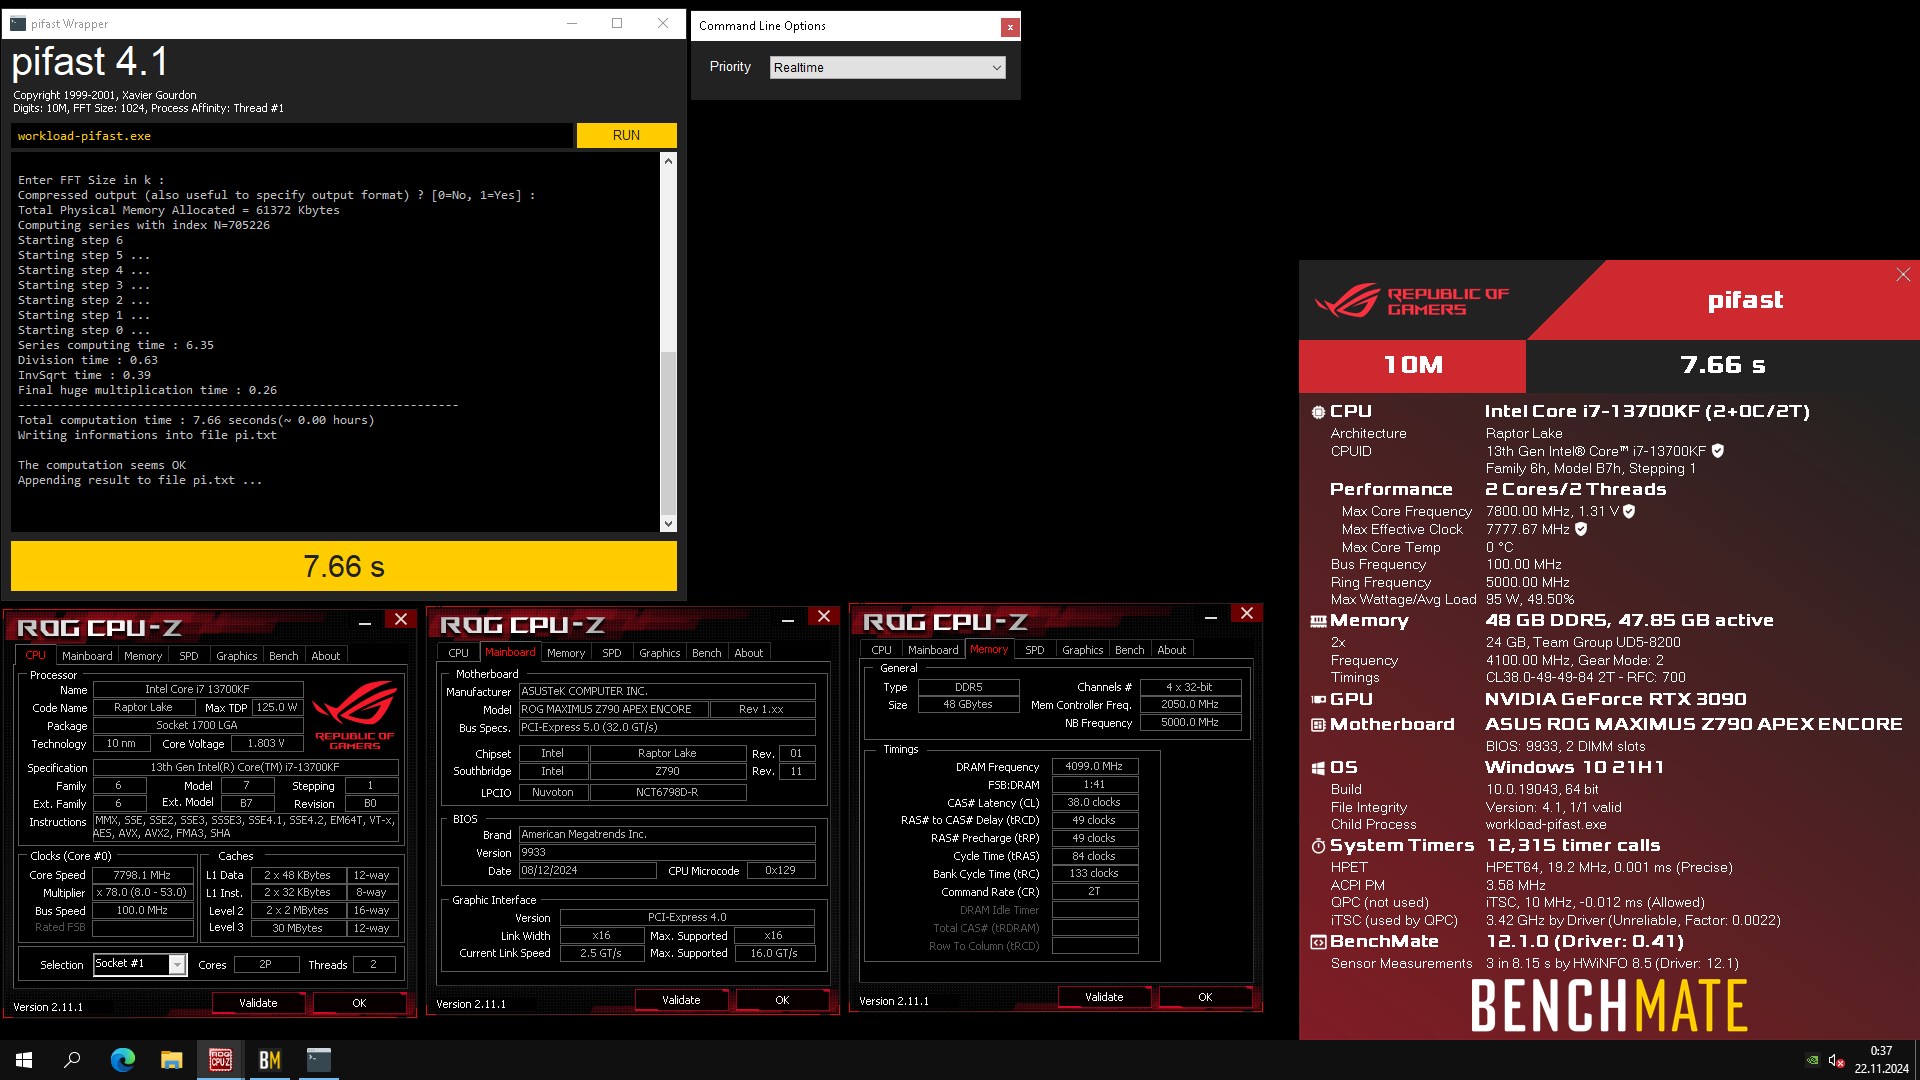Click the Multiplier x 78.0 value

click(x=142, y=892)
